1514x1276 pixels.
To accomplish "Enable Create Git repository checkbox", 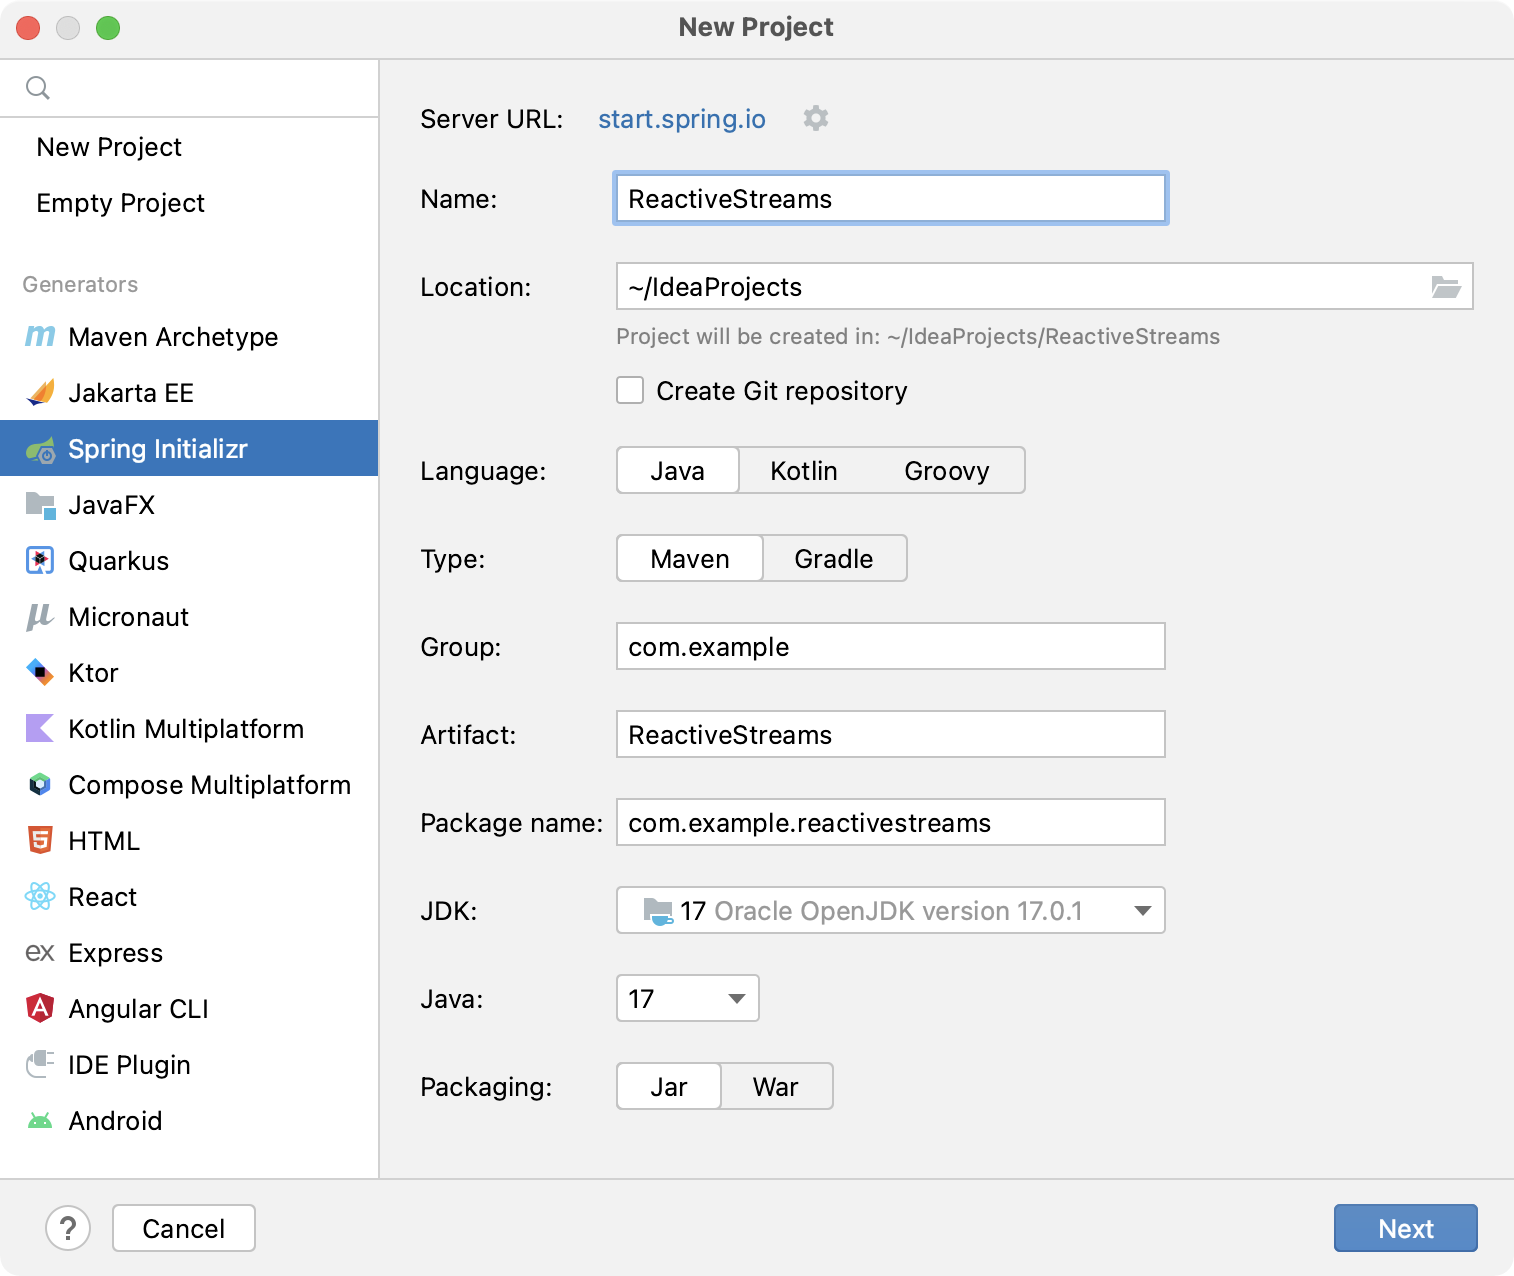I will click(x=630, y=390).
